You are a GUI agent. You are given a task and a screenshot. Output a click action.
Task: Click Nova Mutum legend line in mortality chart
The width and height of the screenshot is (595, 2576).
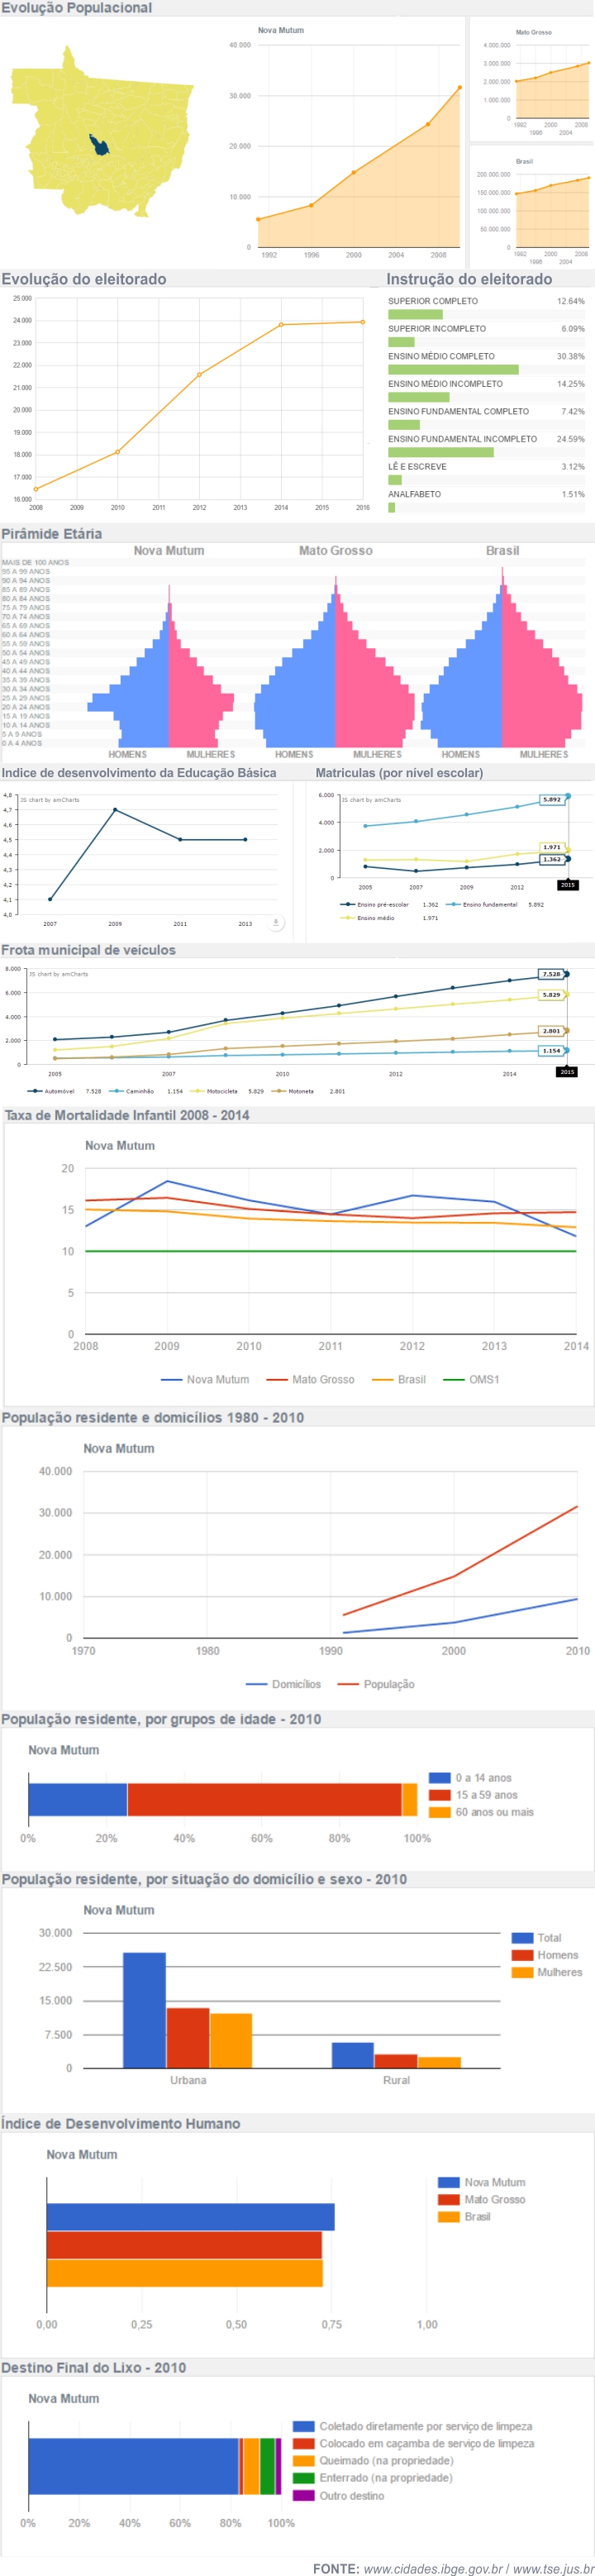tap(172, 1379)
